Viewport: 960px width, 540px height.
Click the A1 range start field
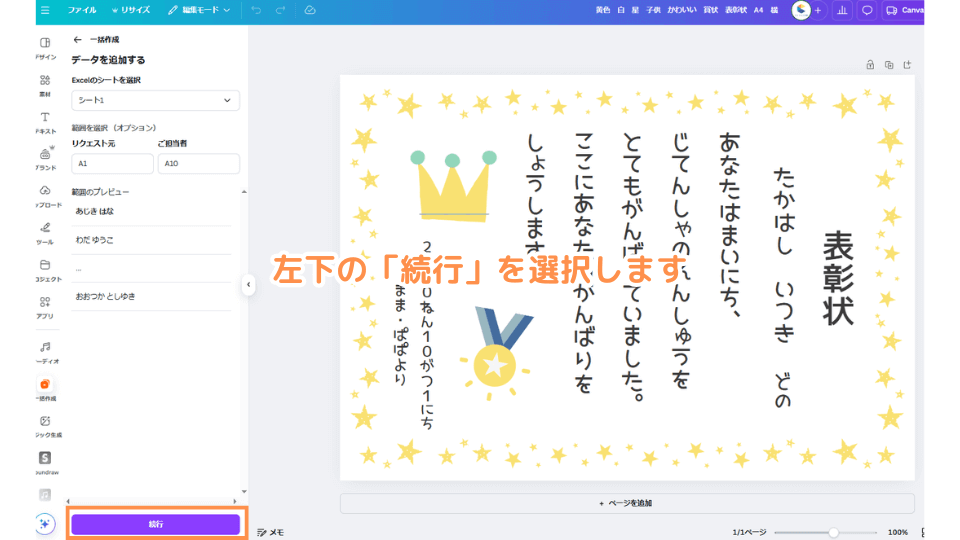coord(111,163)
